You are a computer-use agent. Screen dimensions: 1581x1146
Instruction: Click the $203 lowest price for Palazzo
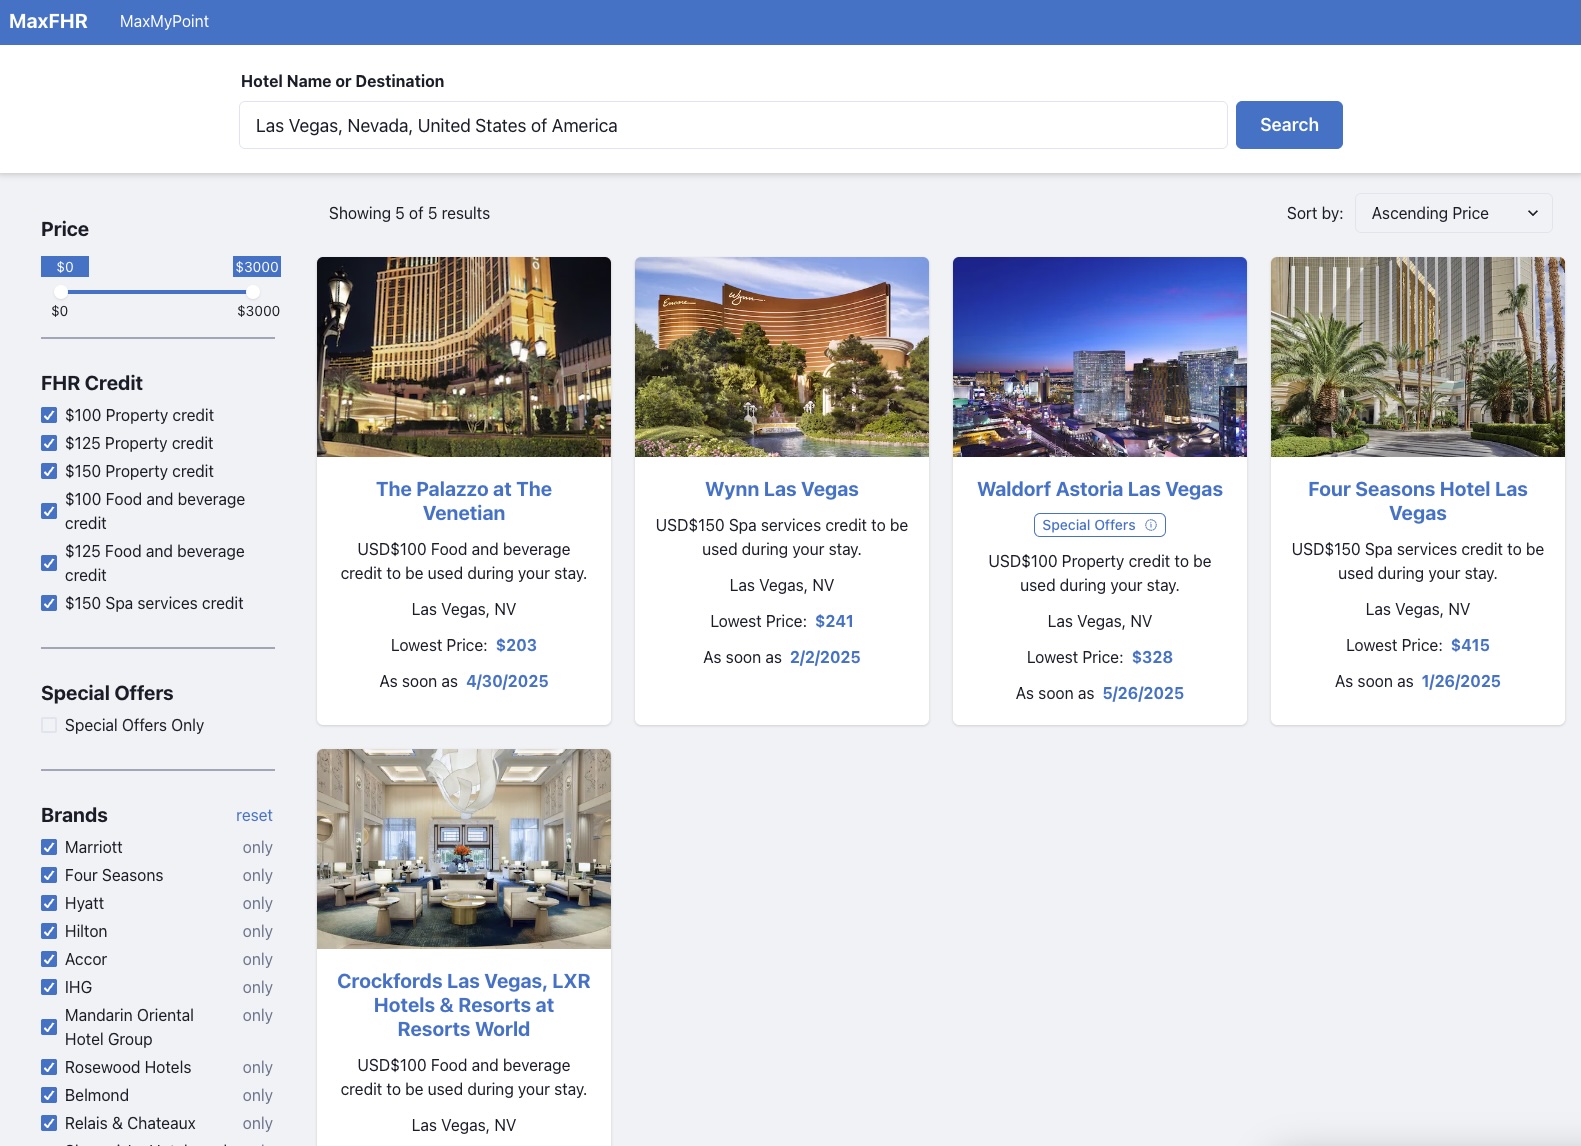(516, 645)
